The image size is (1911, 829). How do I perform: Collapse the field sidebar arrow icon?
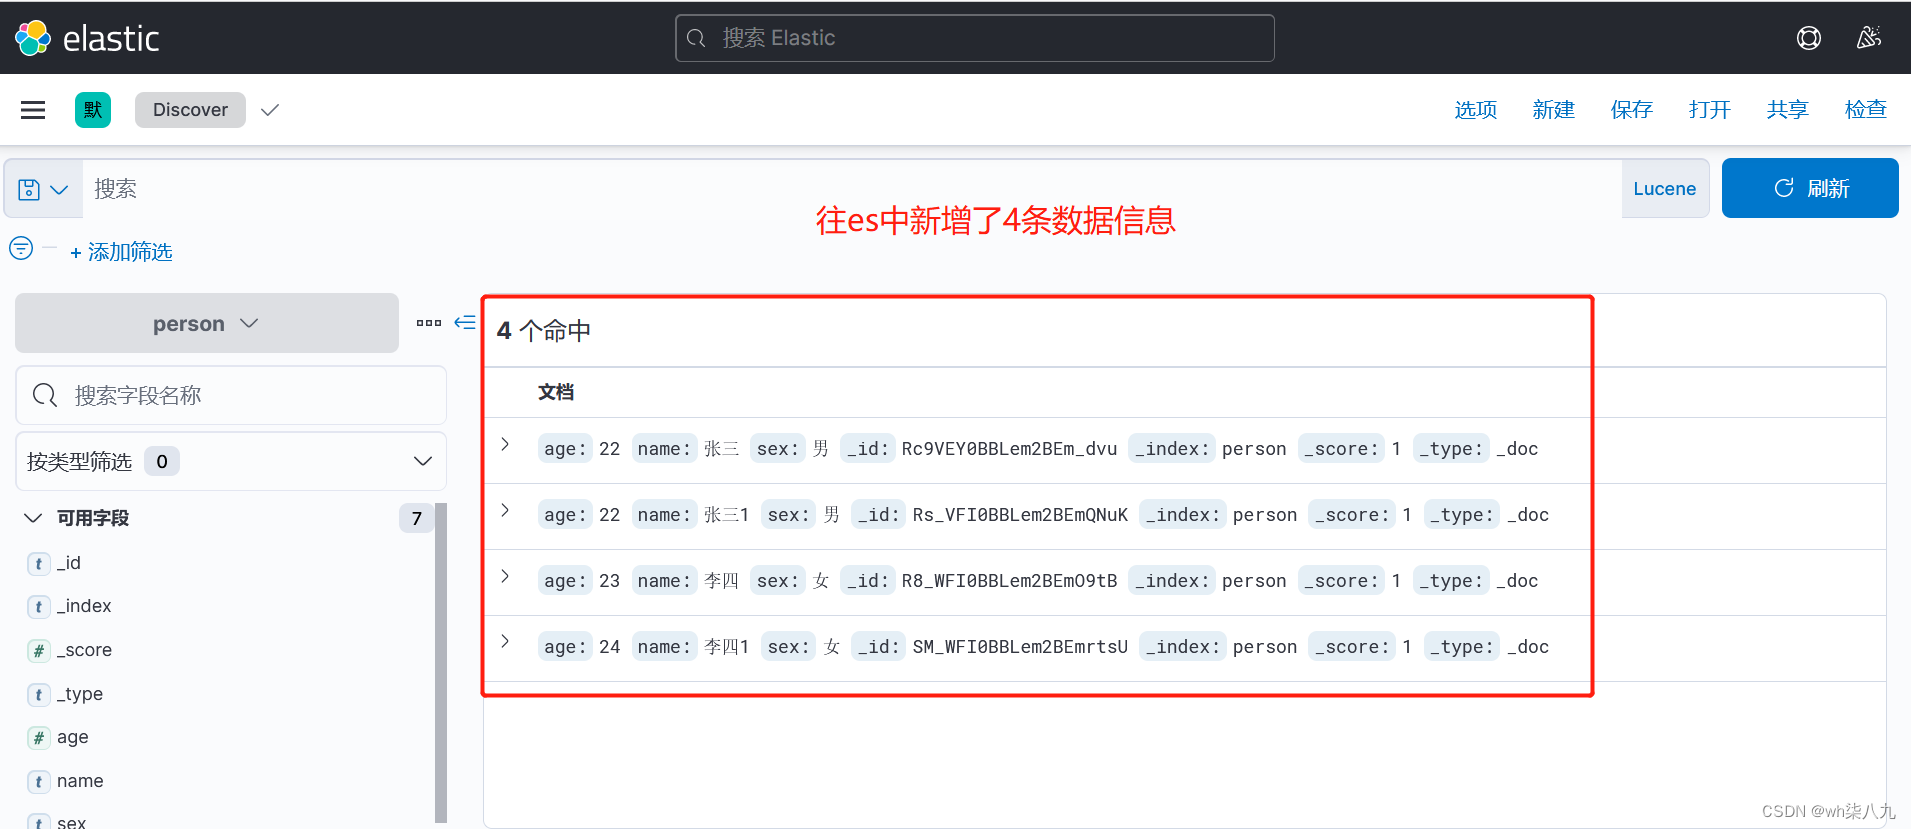point(465,322)
